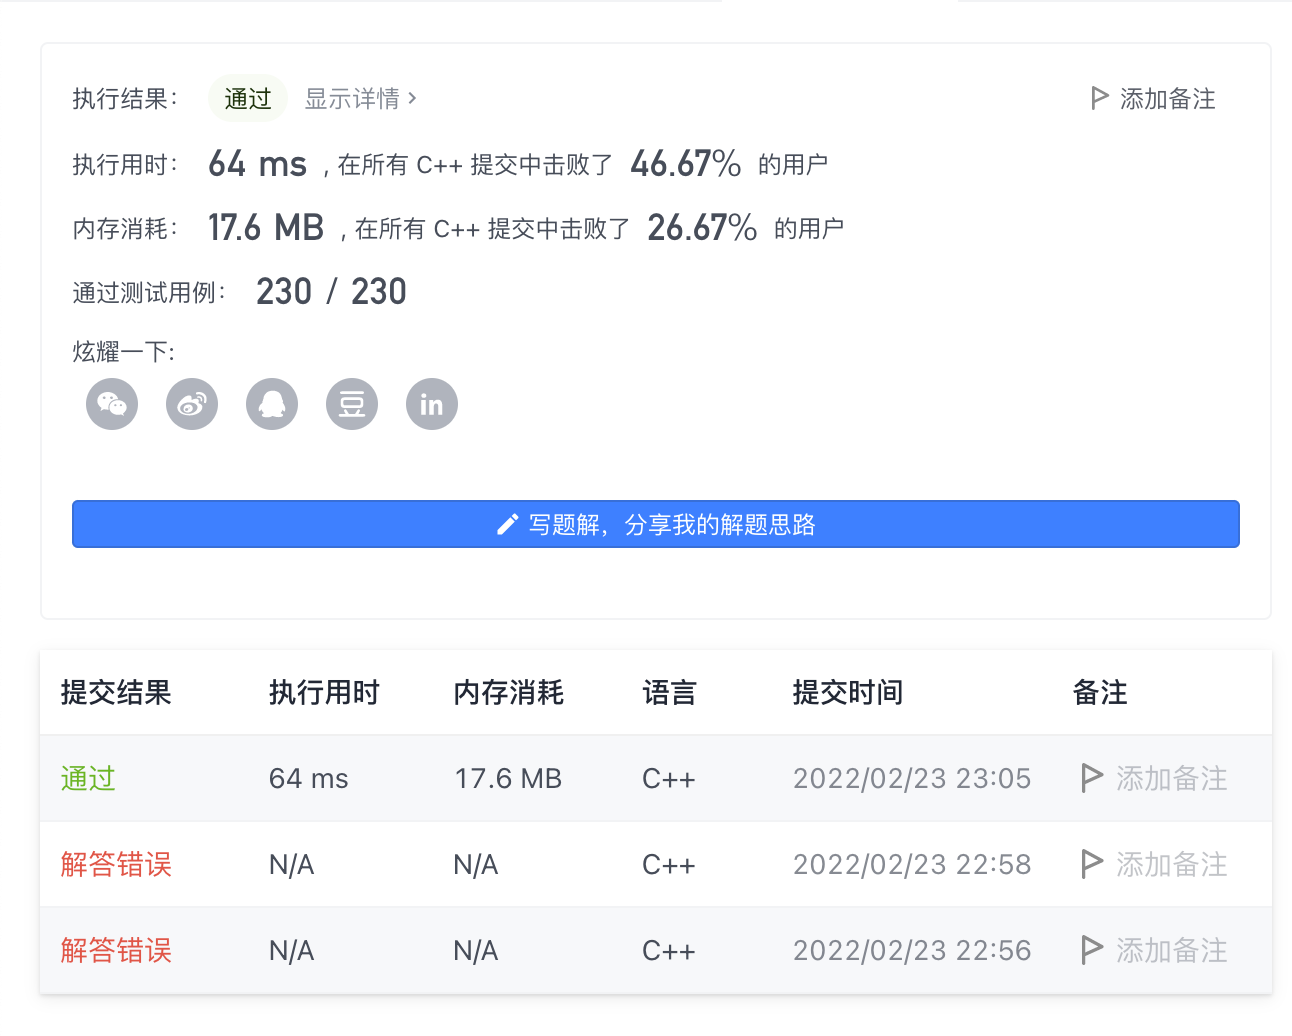
Task: Click the 执行用时 column header
Action: point(324,692)
